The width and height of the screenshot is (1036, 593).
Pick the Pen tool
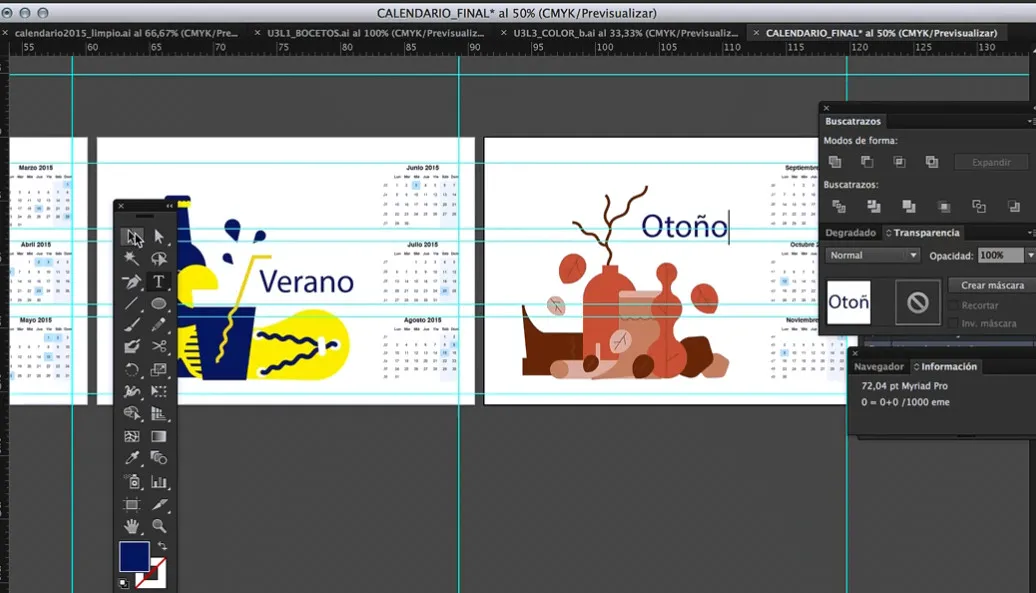(x=131, y=282)
